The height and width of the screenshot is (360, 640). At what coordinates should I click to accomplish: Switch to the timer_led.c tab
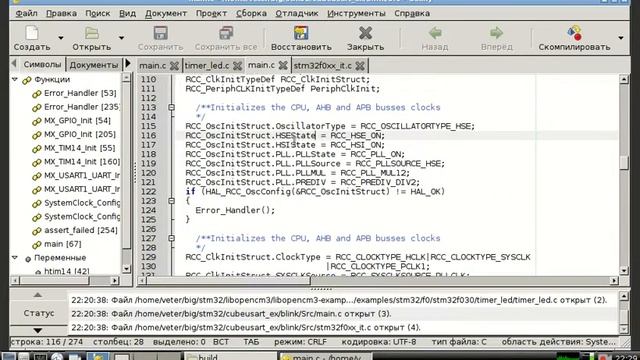point(207,65)
